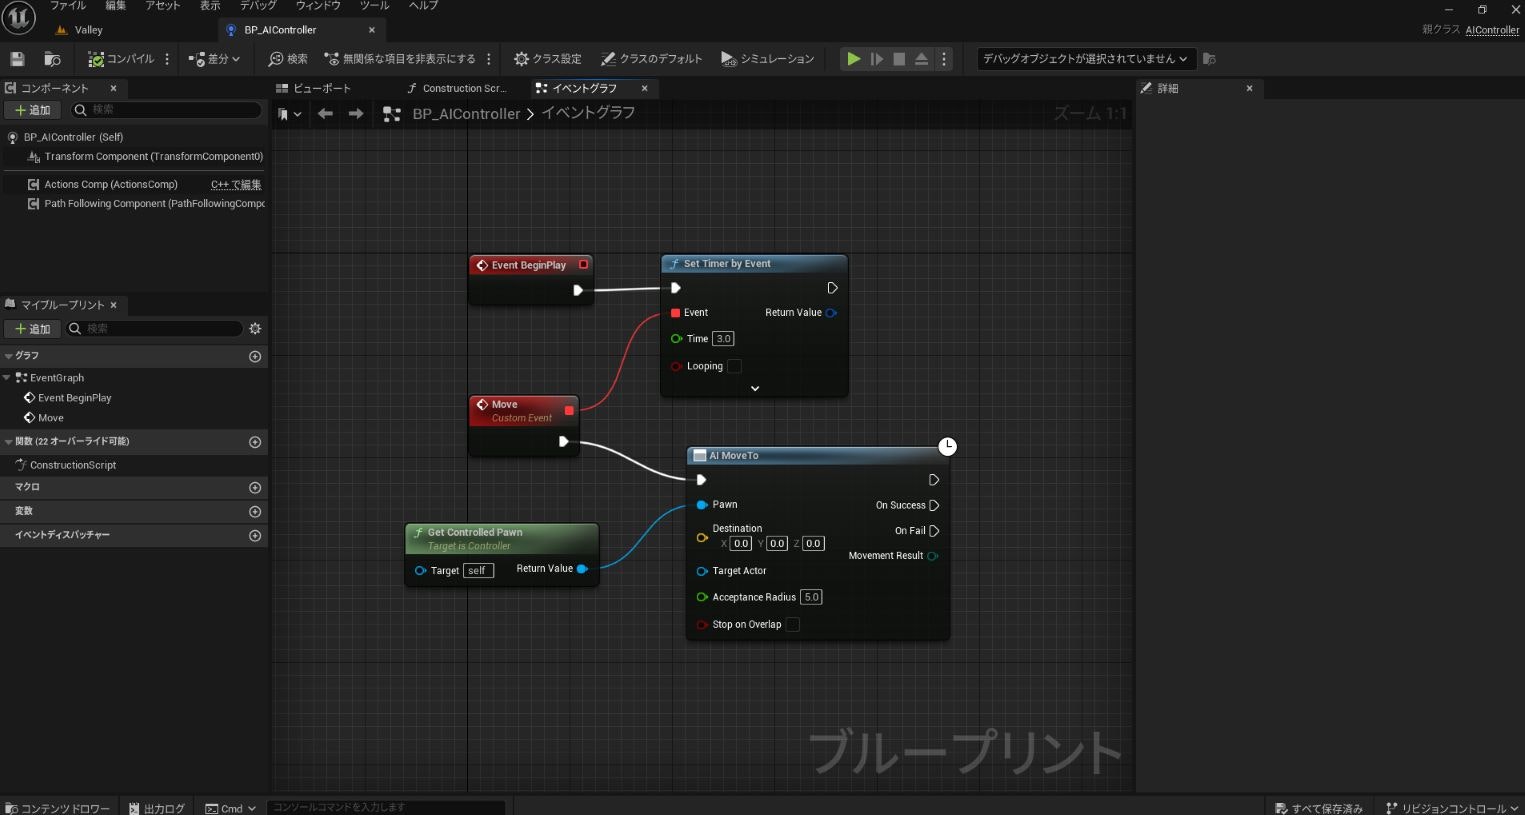Open 出力ログ output log

(157, 808)
